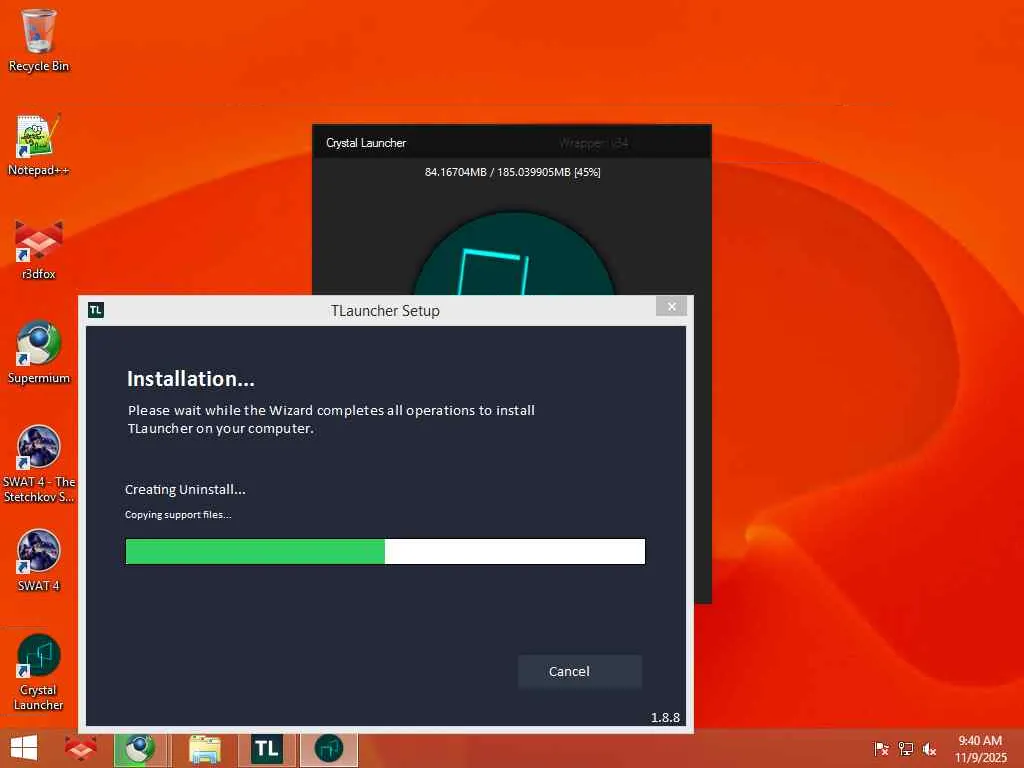Click the Copying support files... text

(178, 515)
